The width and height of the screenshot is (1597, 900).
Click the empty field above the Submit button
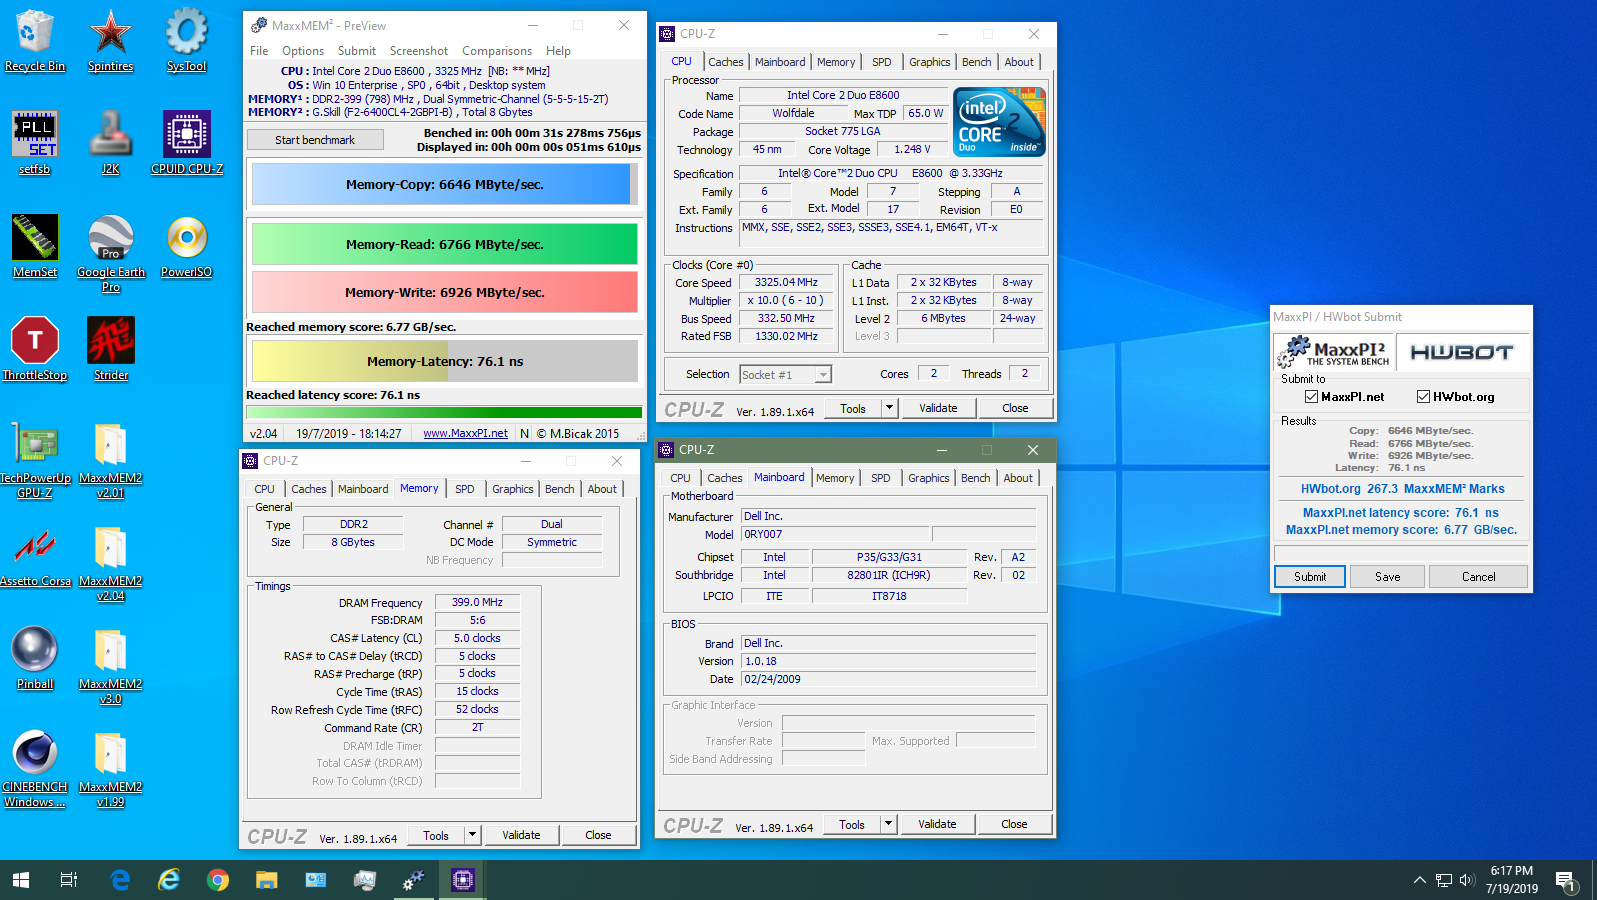1400,553
